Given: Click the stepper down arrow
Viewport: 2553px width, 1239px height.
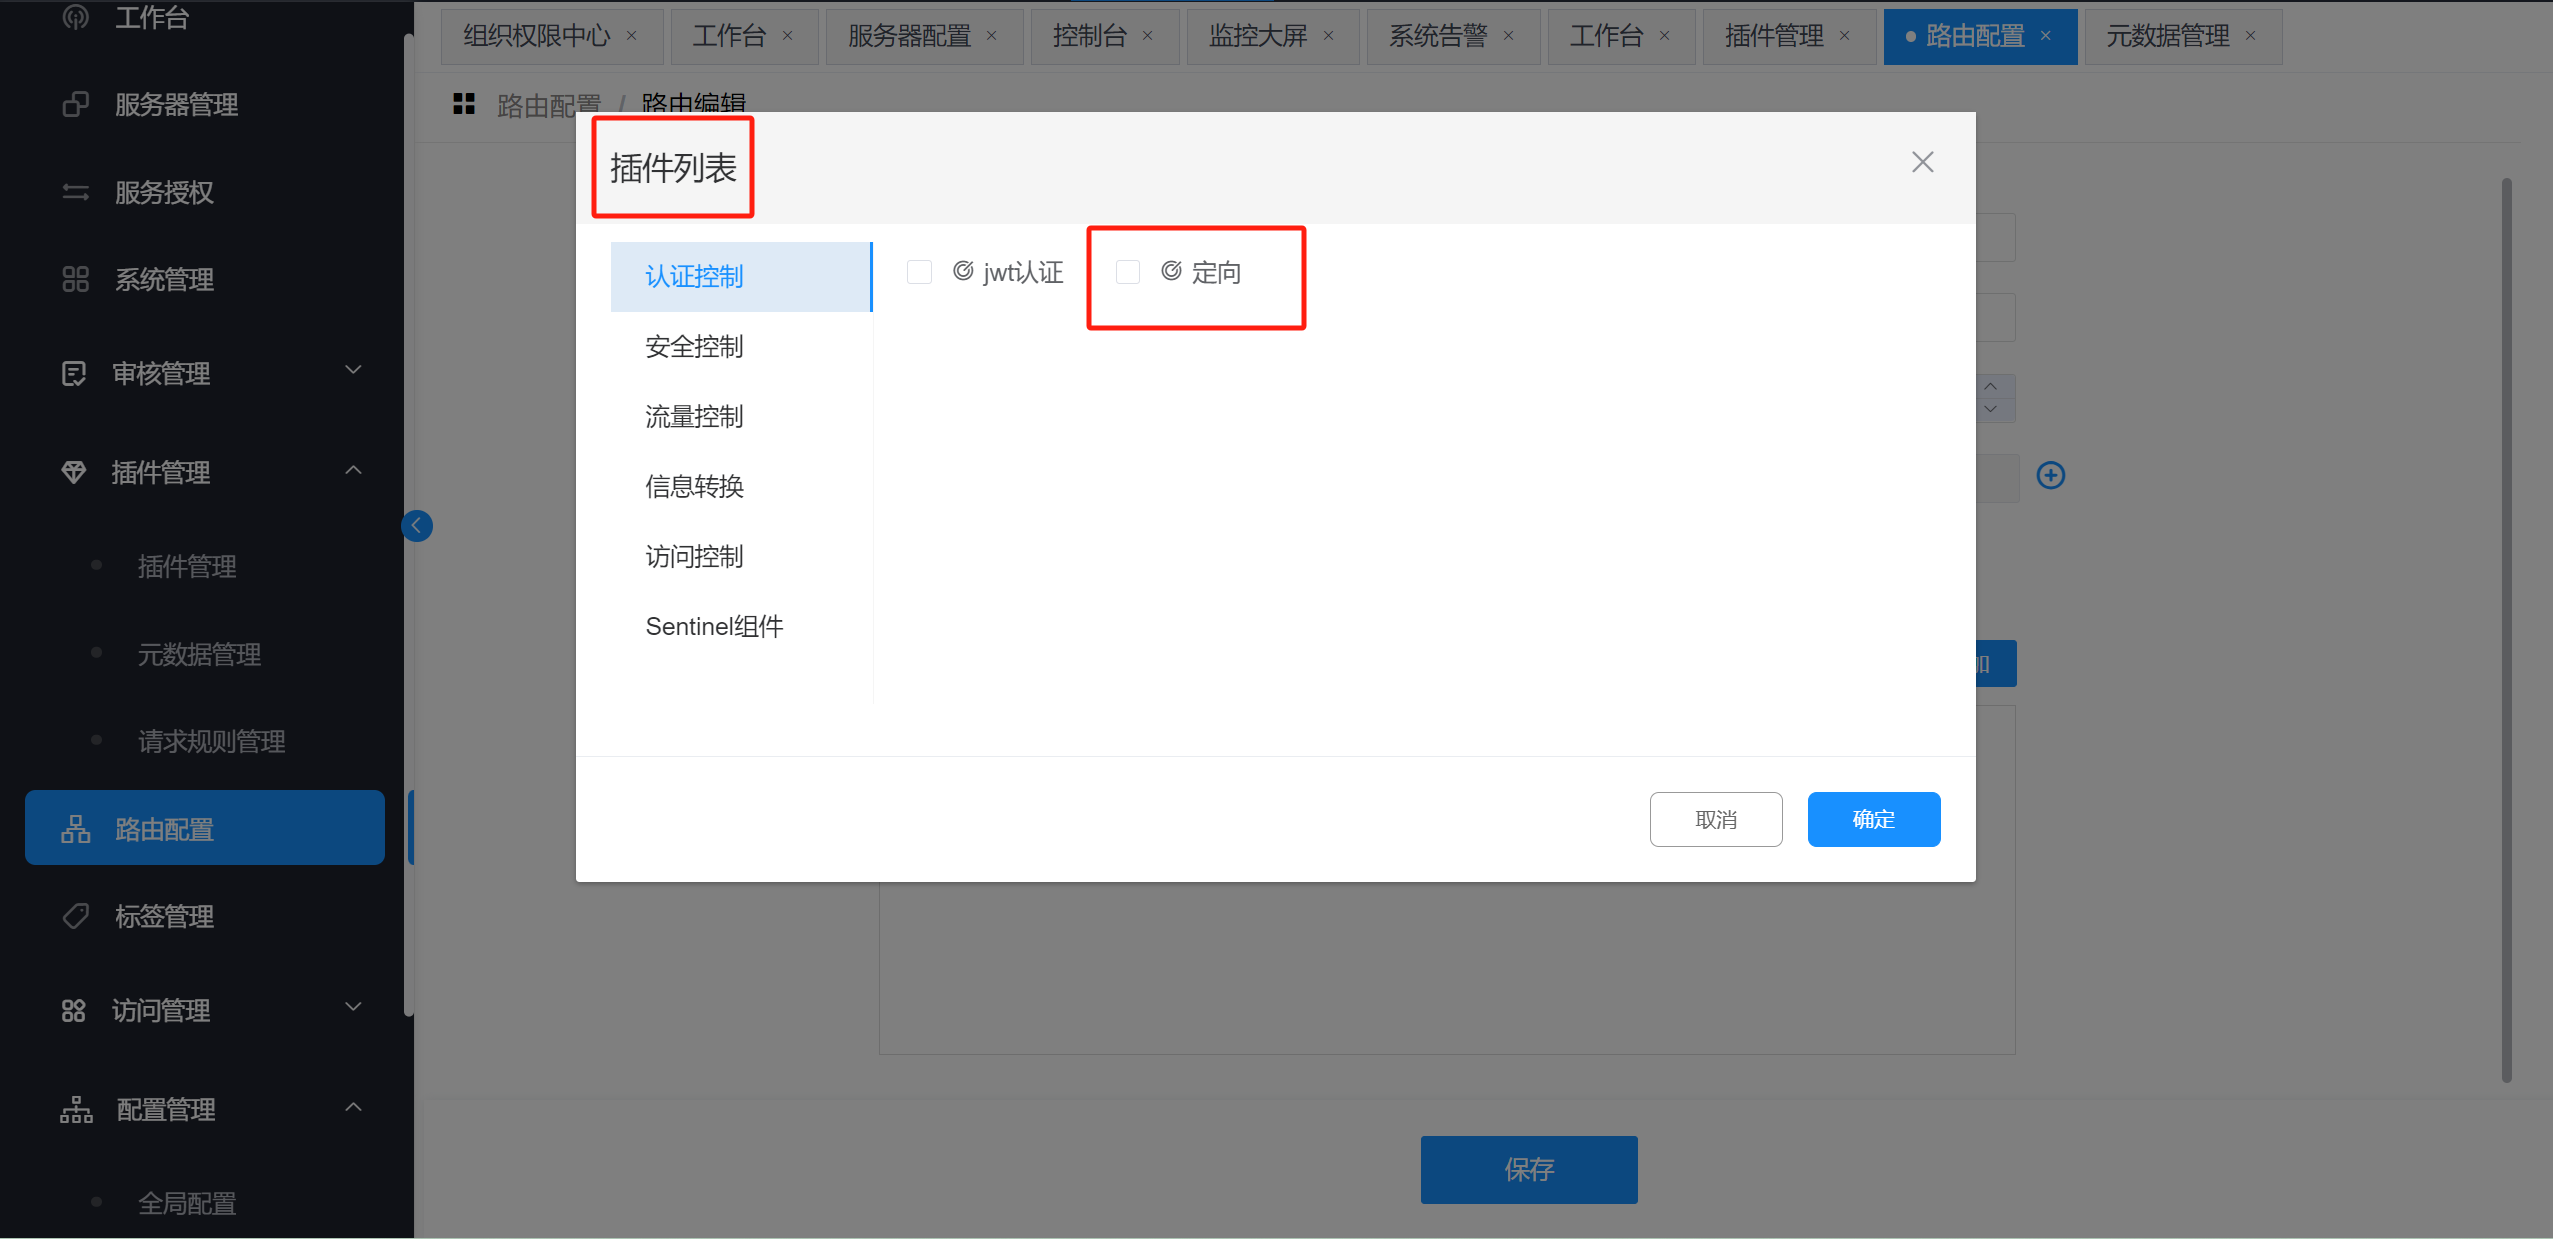Looking at the screenshot, I should (1991, 409).
